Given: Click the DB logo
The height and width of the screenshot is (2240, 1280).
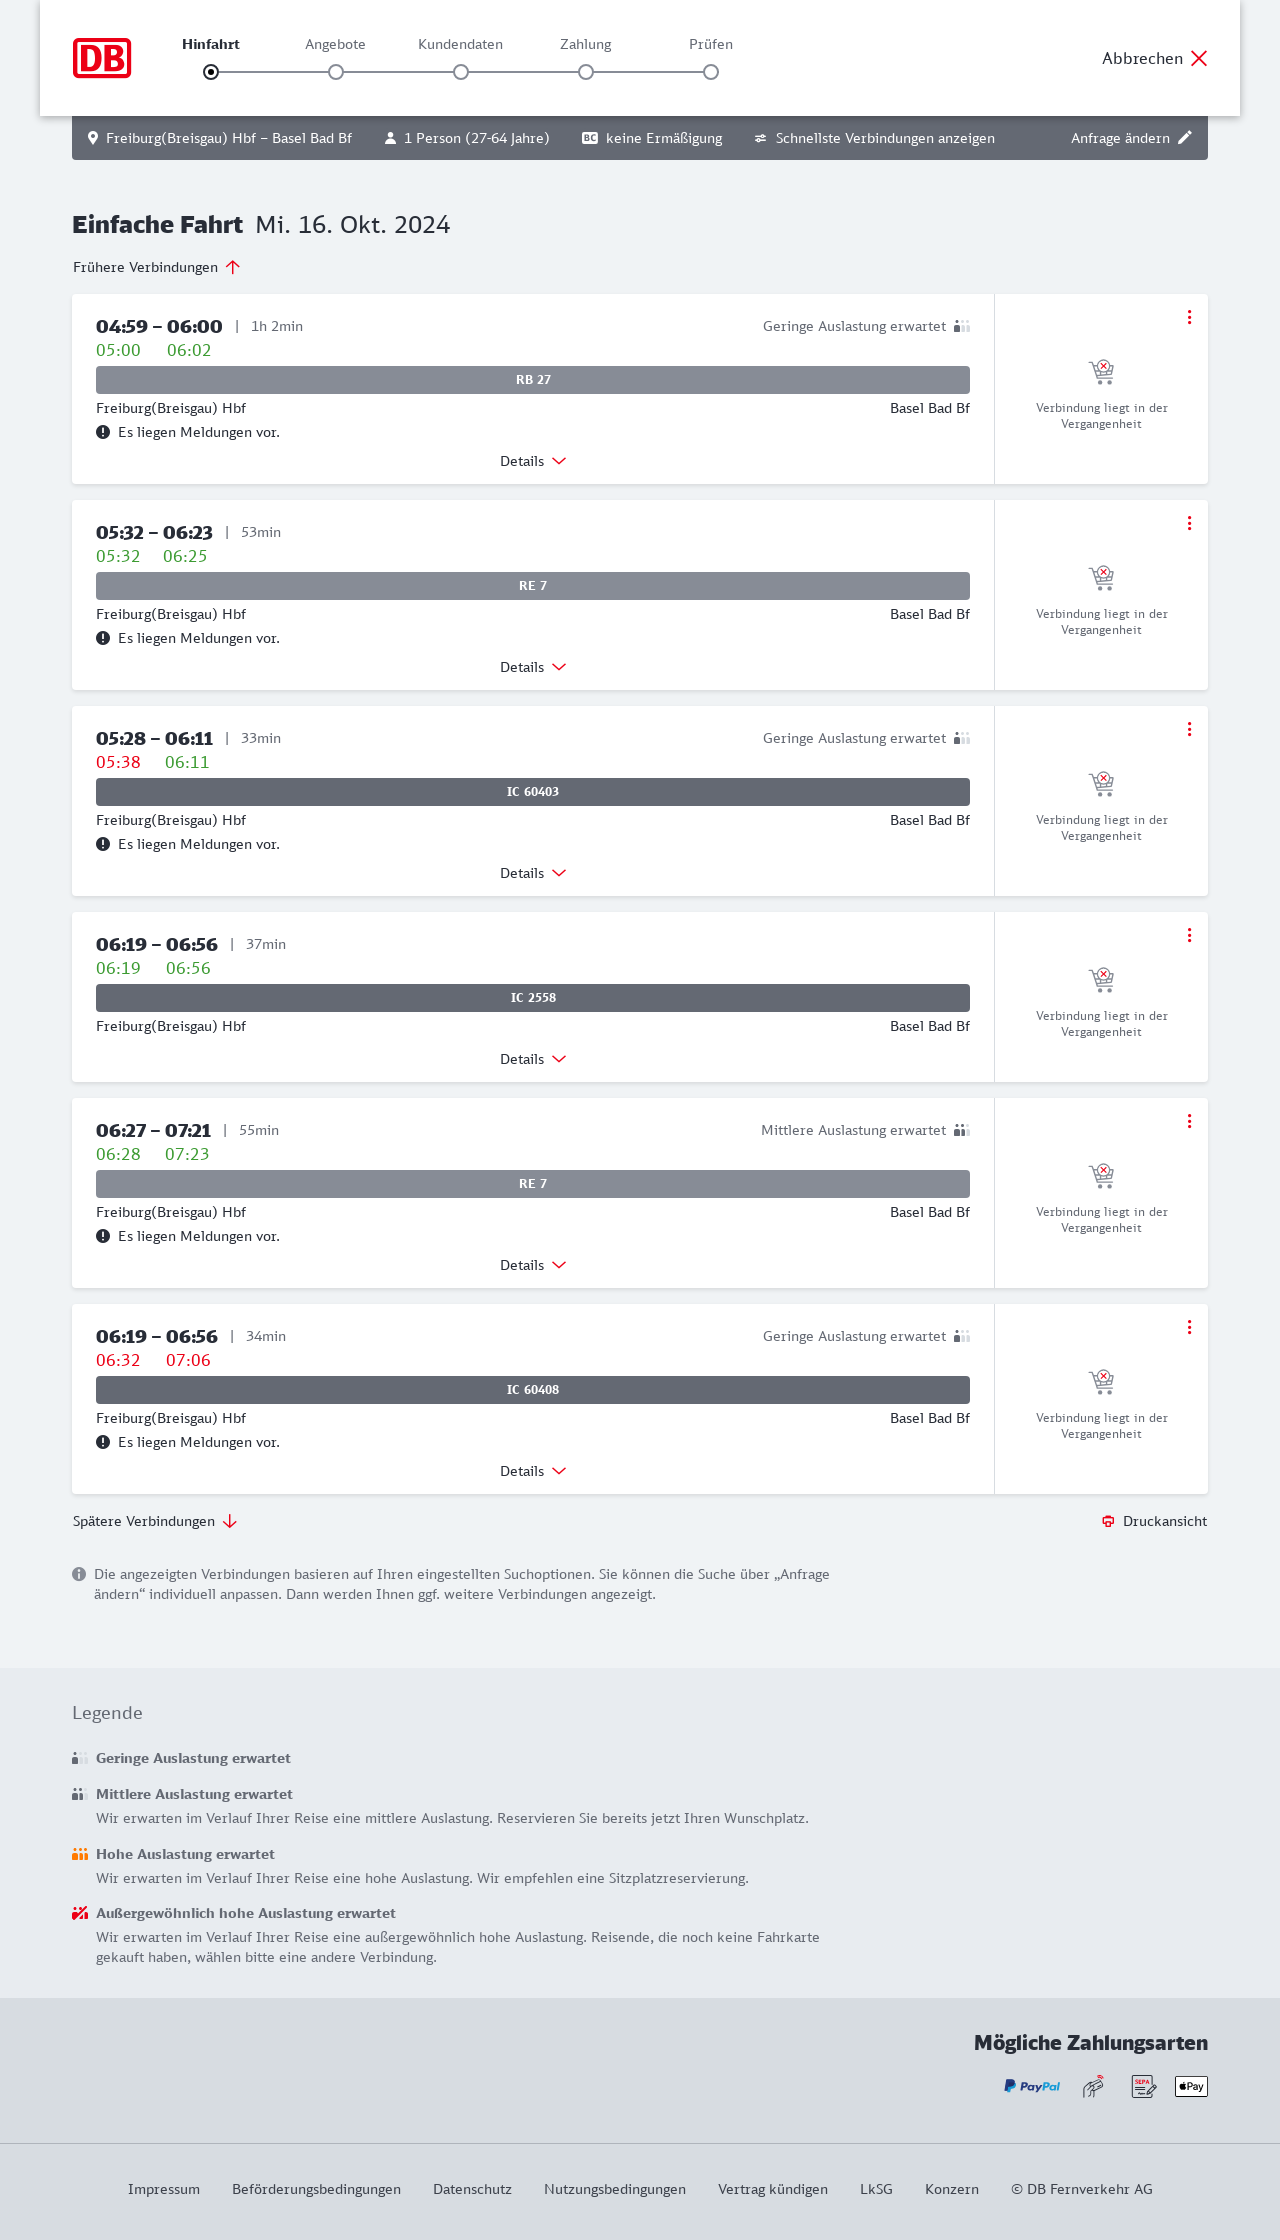Looking at the screenshot, I should tap(102, 58).
